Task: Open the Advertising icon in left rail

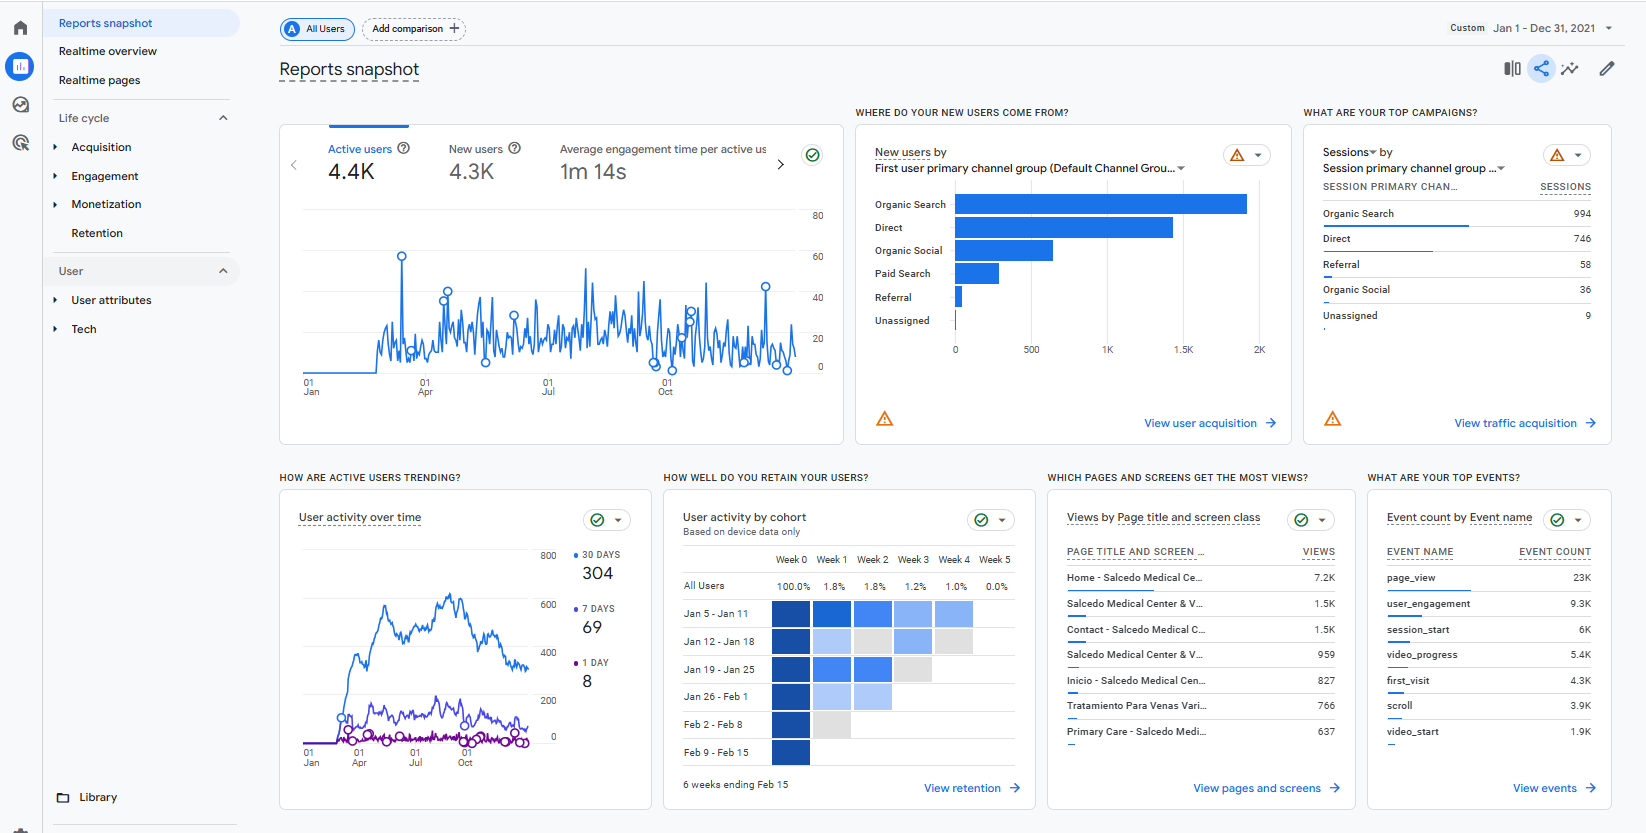Action: (x=20, y=143)
